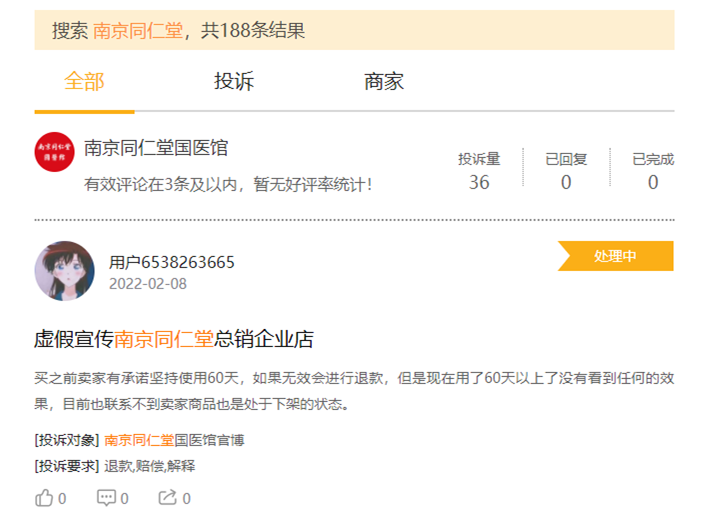Click the 投诉量 count 36

(x=479, y=182)
